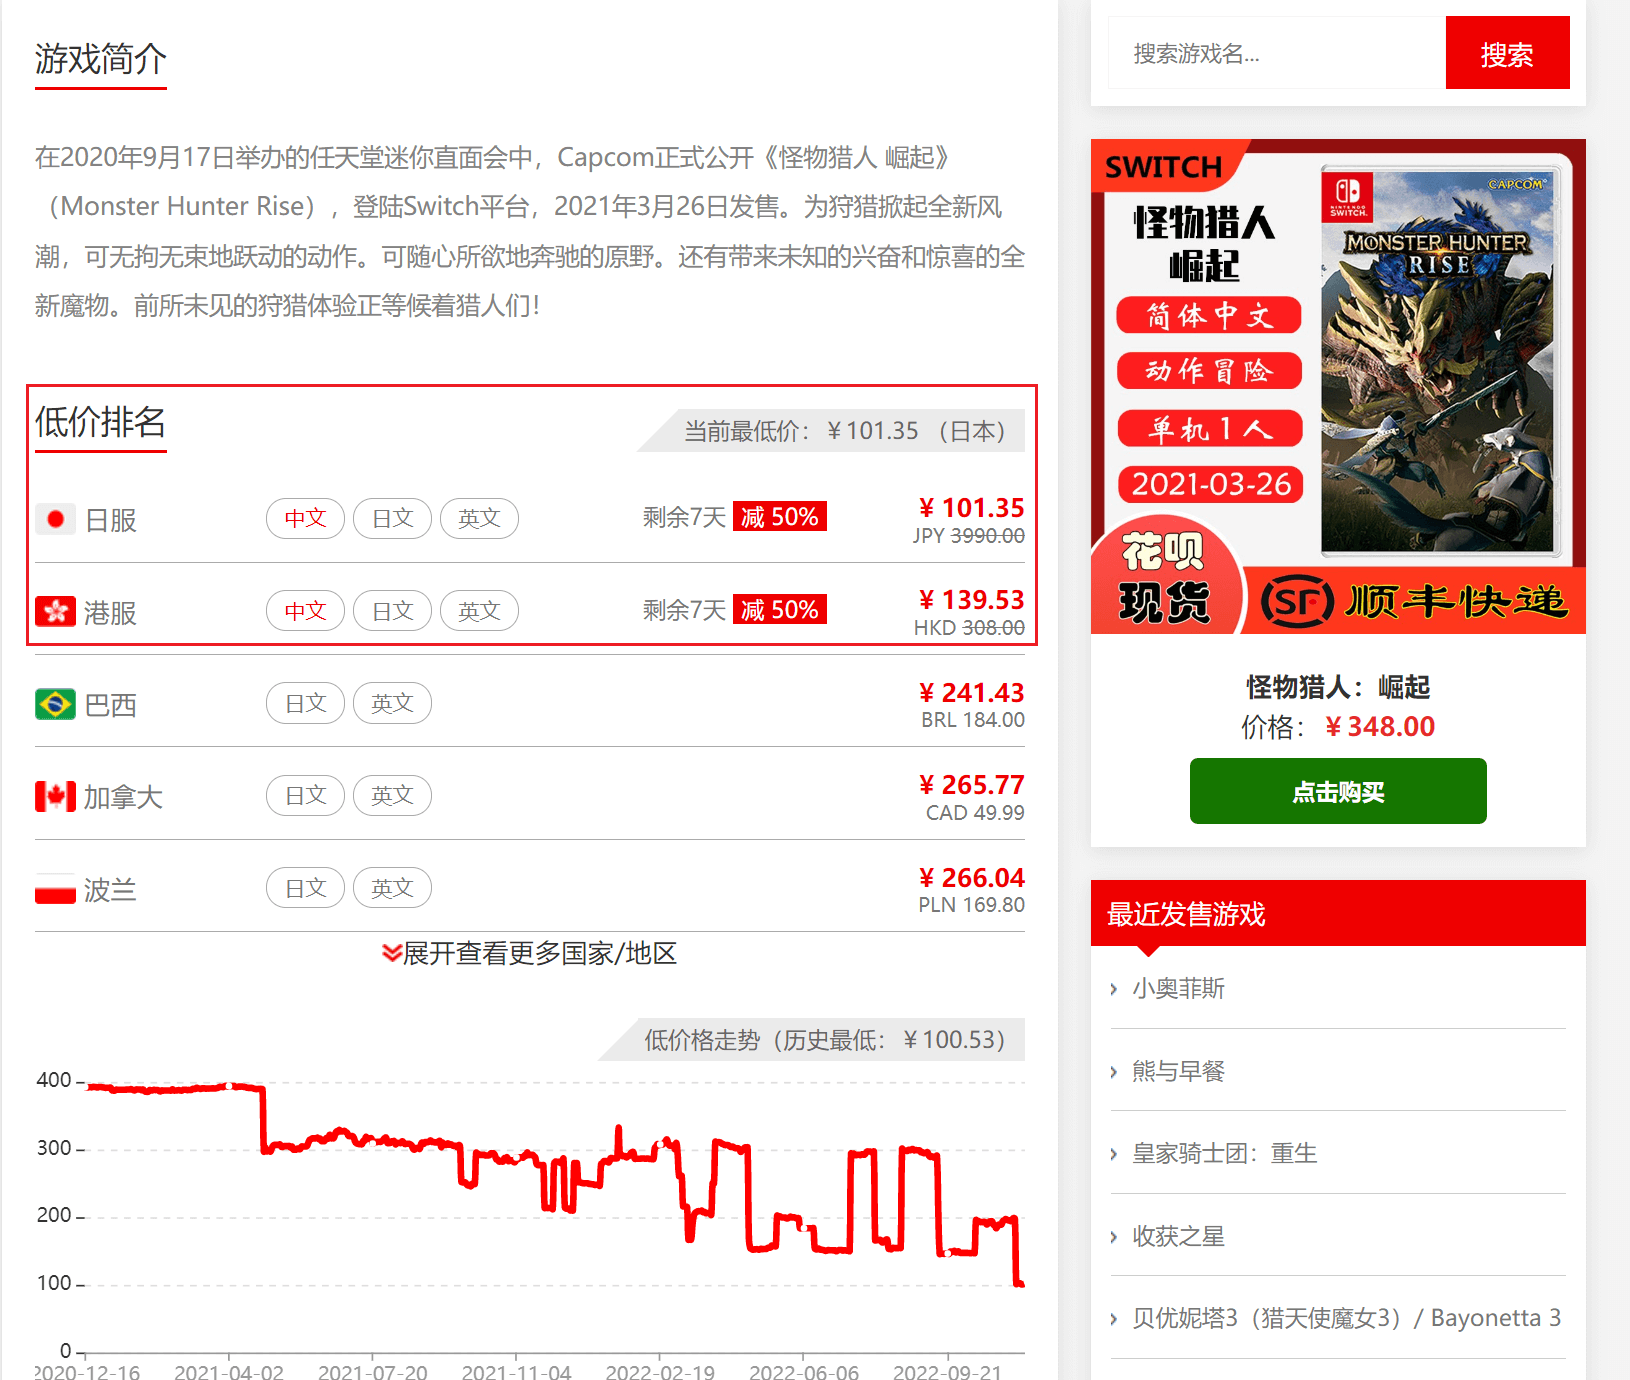Click 加拿大 region name
This screenshot has height=1380, width=1630.
123,797
